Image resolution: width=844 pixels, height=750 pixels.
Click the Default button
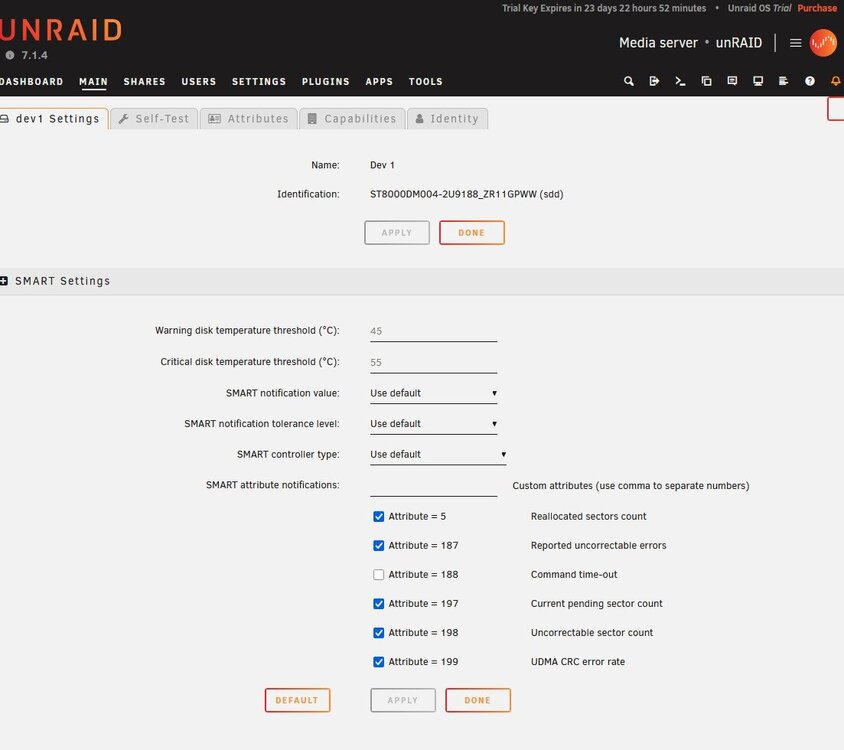click(x=297, y=700)
